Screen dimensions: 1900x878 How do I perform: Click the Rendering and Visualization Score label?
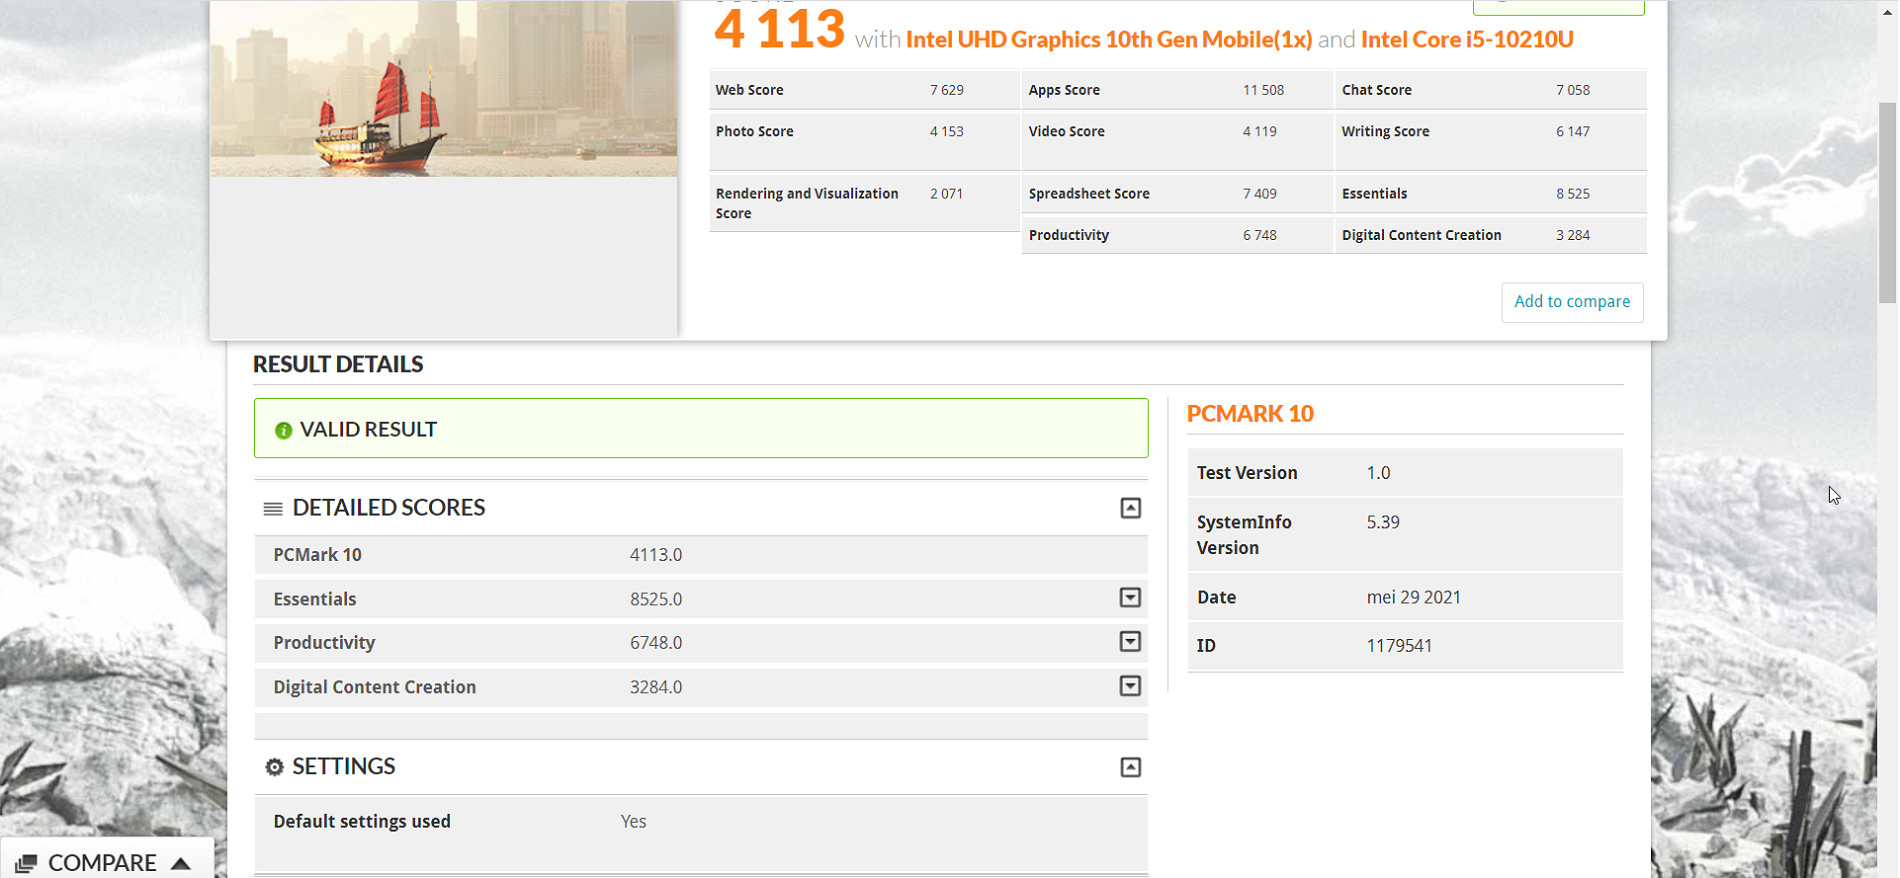[807, 203]
